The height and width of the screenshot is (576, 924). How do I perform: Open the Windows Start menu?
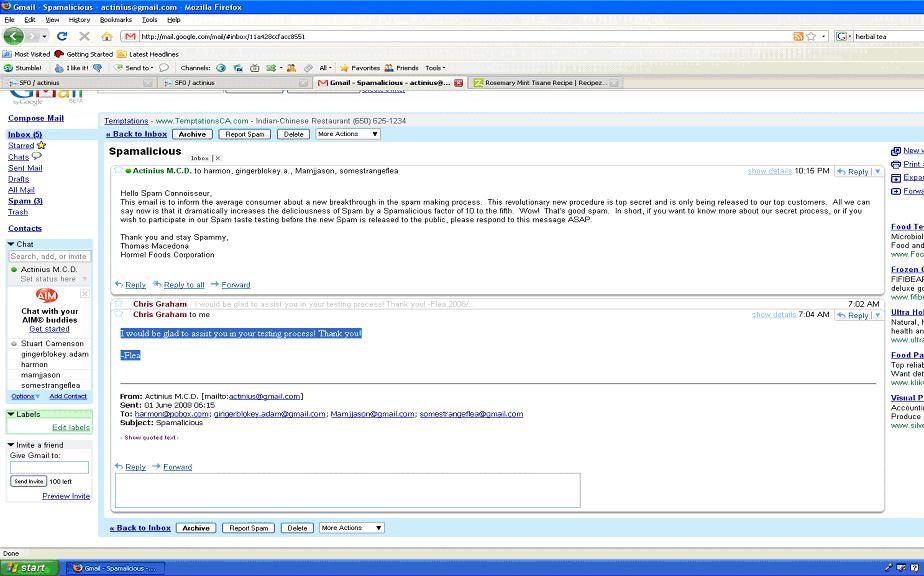click(x=29, y=568)
